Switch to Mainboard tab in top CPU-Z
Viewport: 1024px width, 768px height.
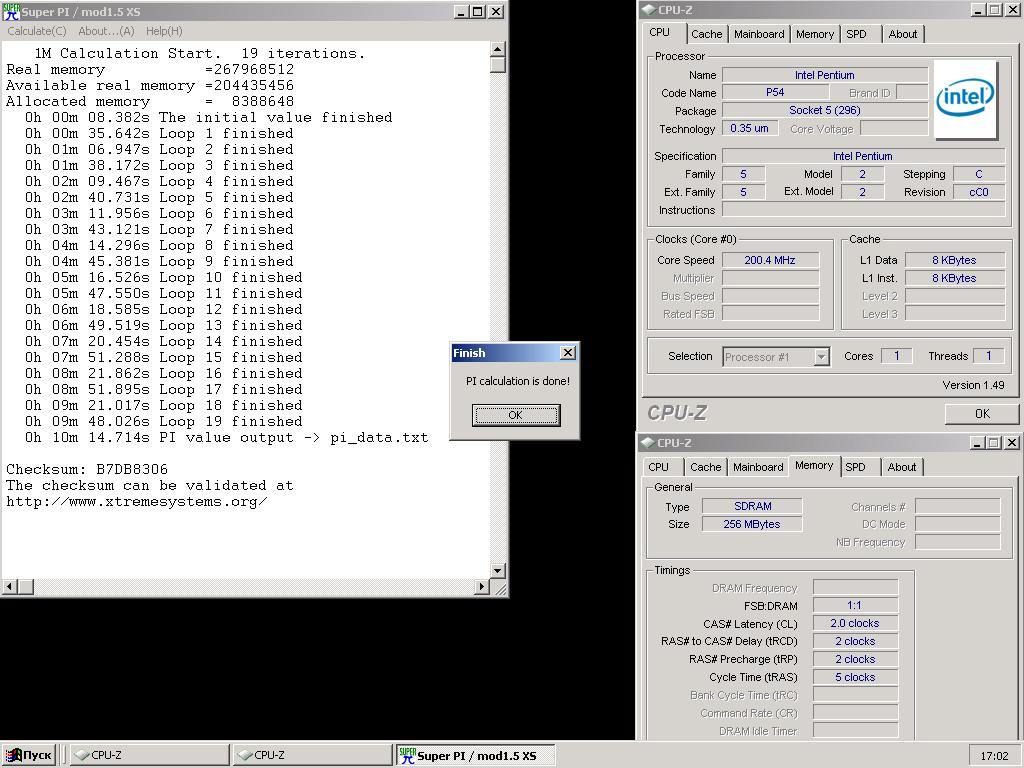tap(759, 34)
